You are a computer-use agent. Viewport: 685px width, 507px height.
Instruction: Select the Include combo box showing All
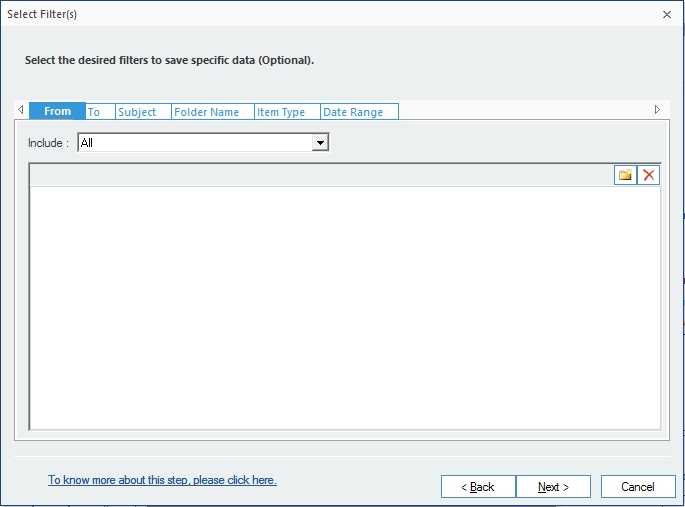(203, 143)
